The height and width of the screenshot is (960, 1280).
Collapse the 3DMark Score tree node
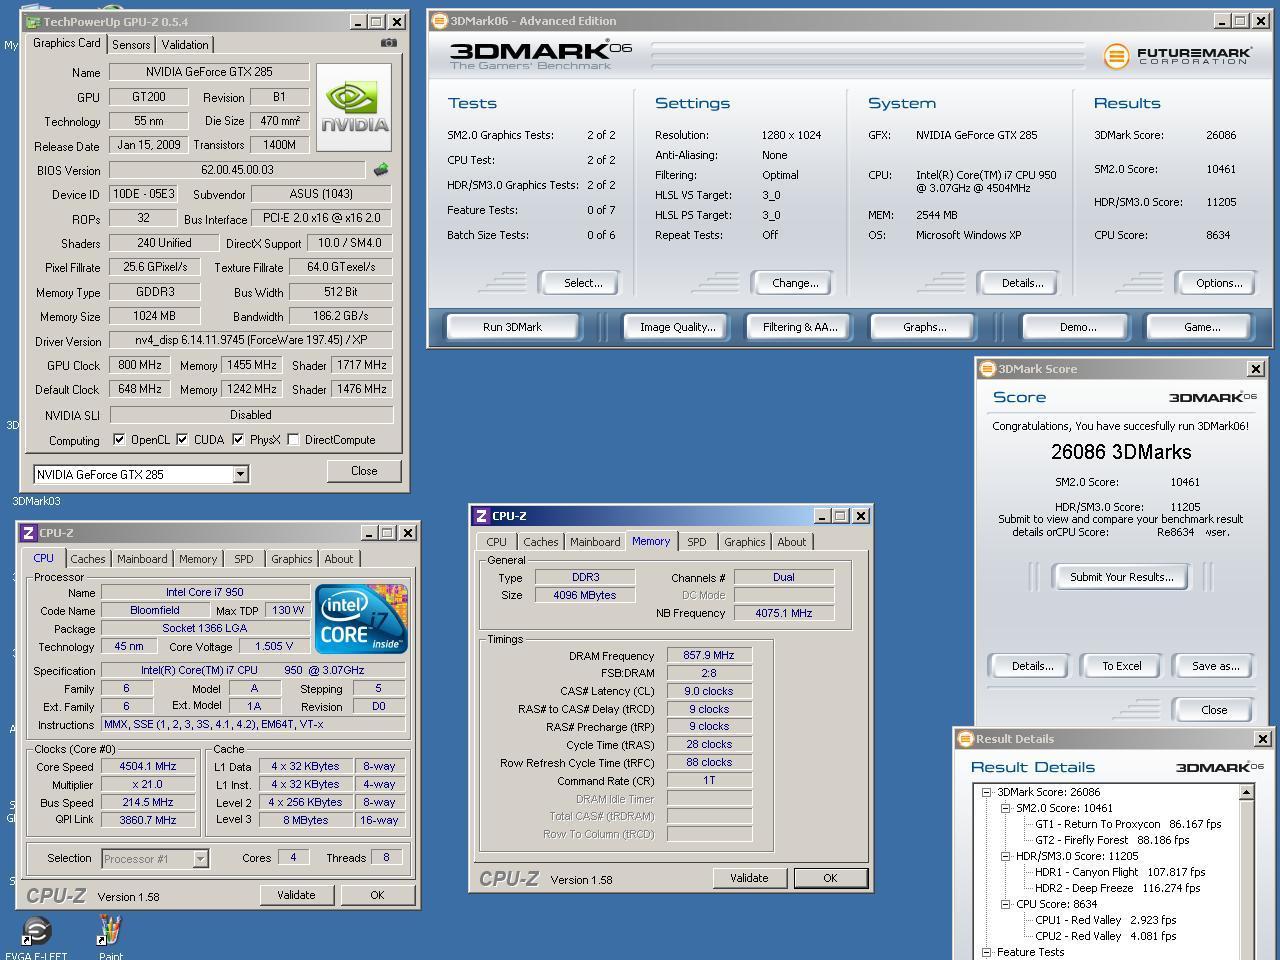click(986, 792)
